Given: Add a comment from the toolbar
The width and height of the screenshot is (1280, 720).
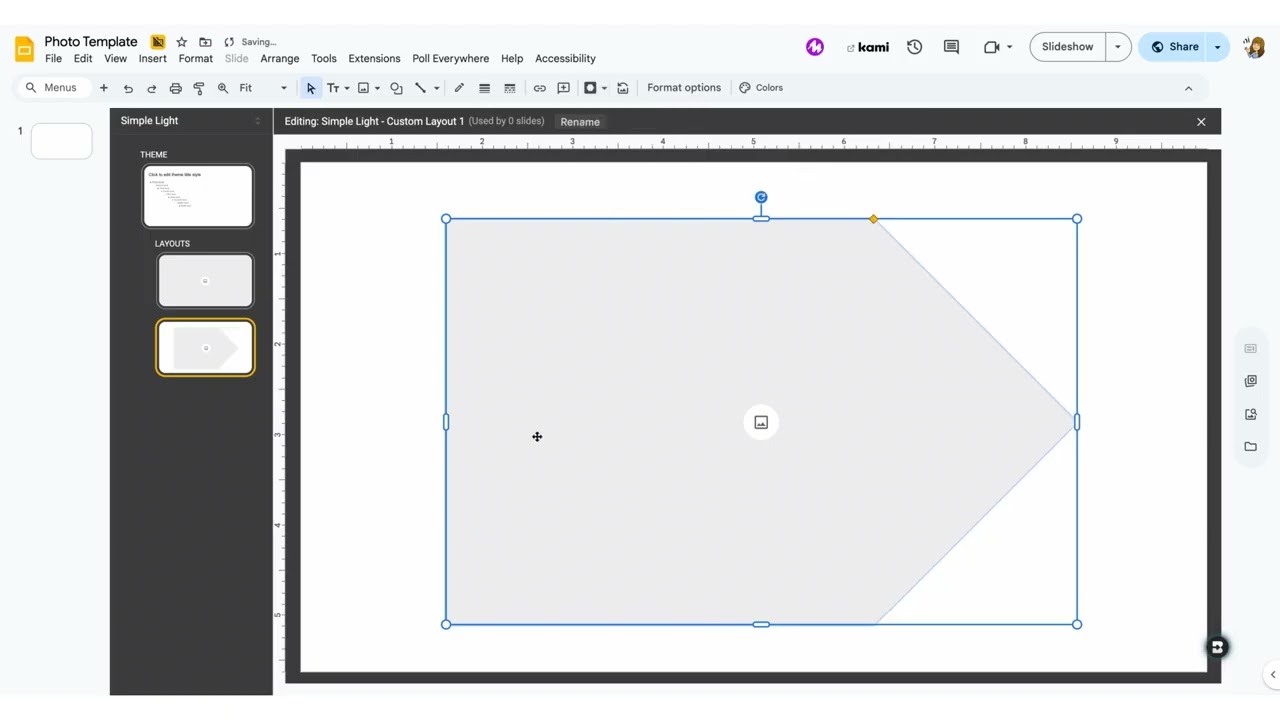Looking at the screenshot, I should tap(563, 88).
